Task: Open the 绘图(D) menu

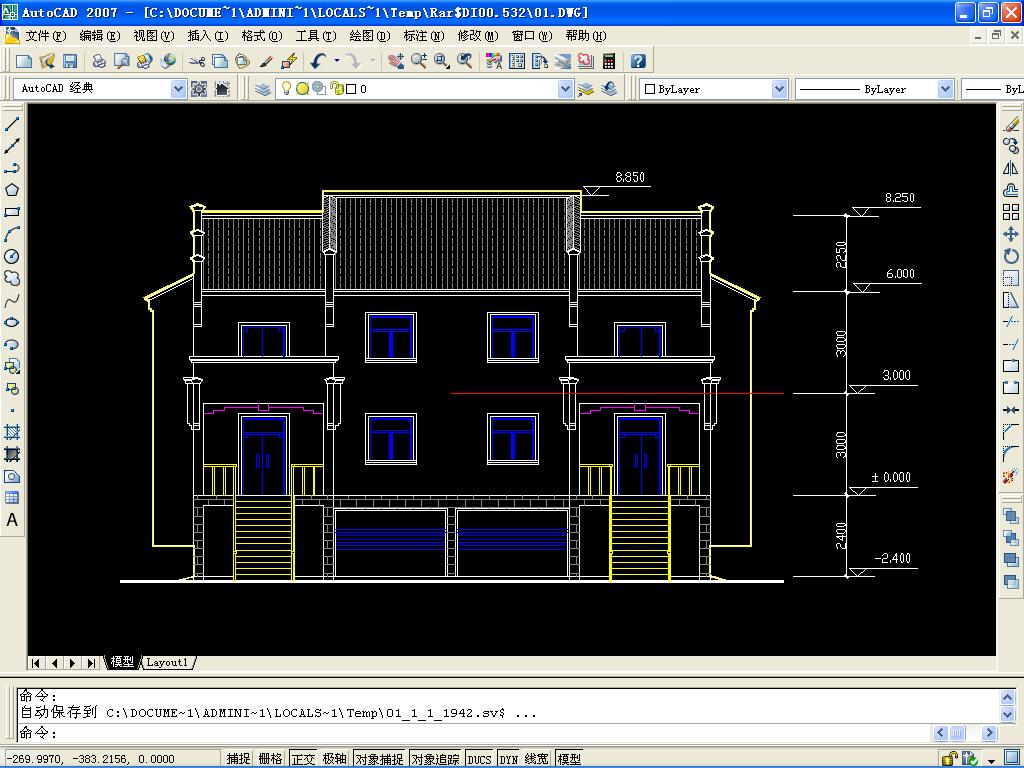Action: (370, 36)
